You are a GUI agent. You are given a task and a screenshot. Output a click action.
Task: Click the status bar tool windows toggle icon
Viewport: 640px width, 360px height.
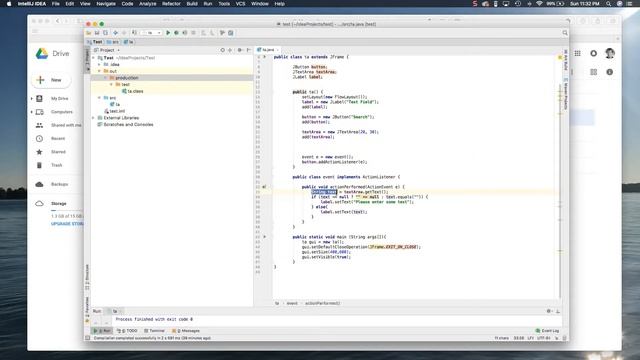[x=88, y=338]
